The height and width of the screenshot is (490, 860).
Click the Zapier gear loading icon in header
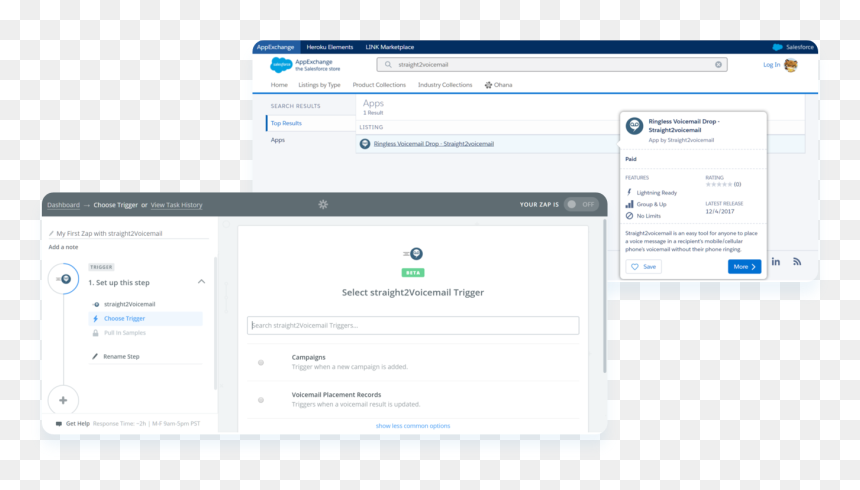[323, 205]
